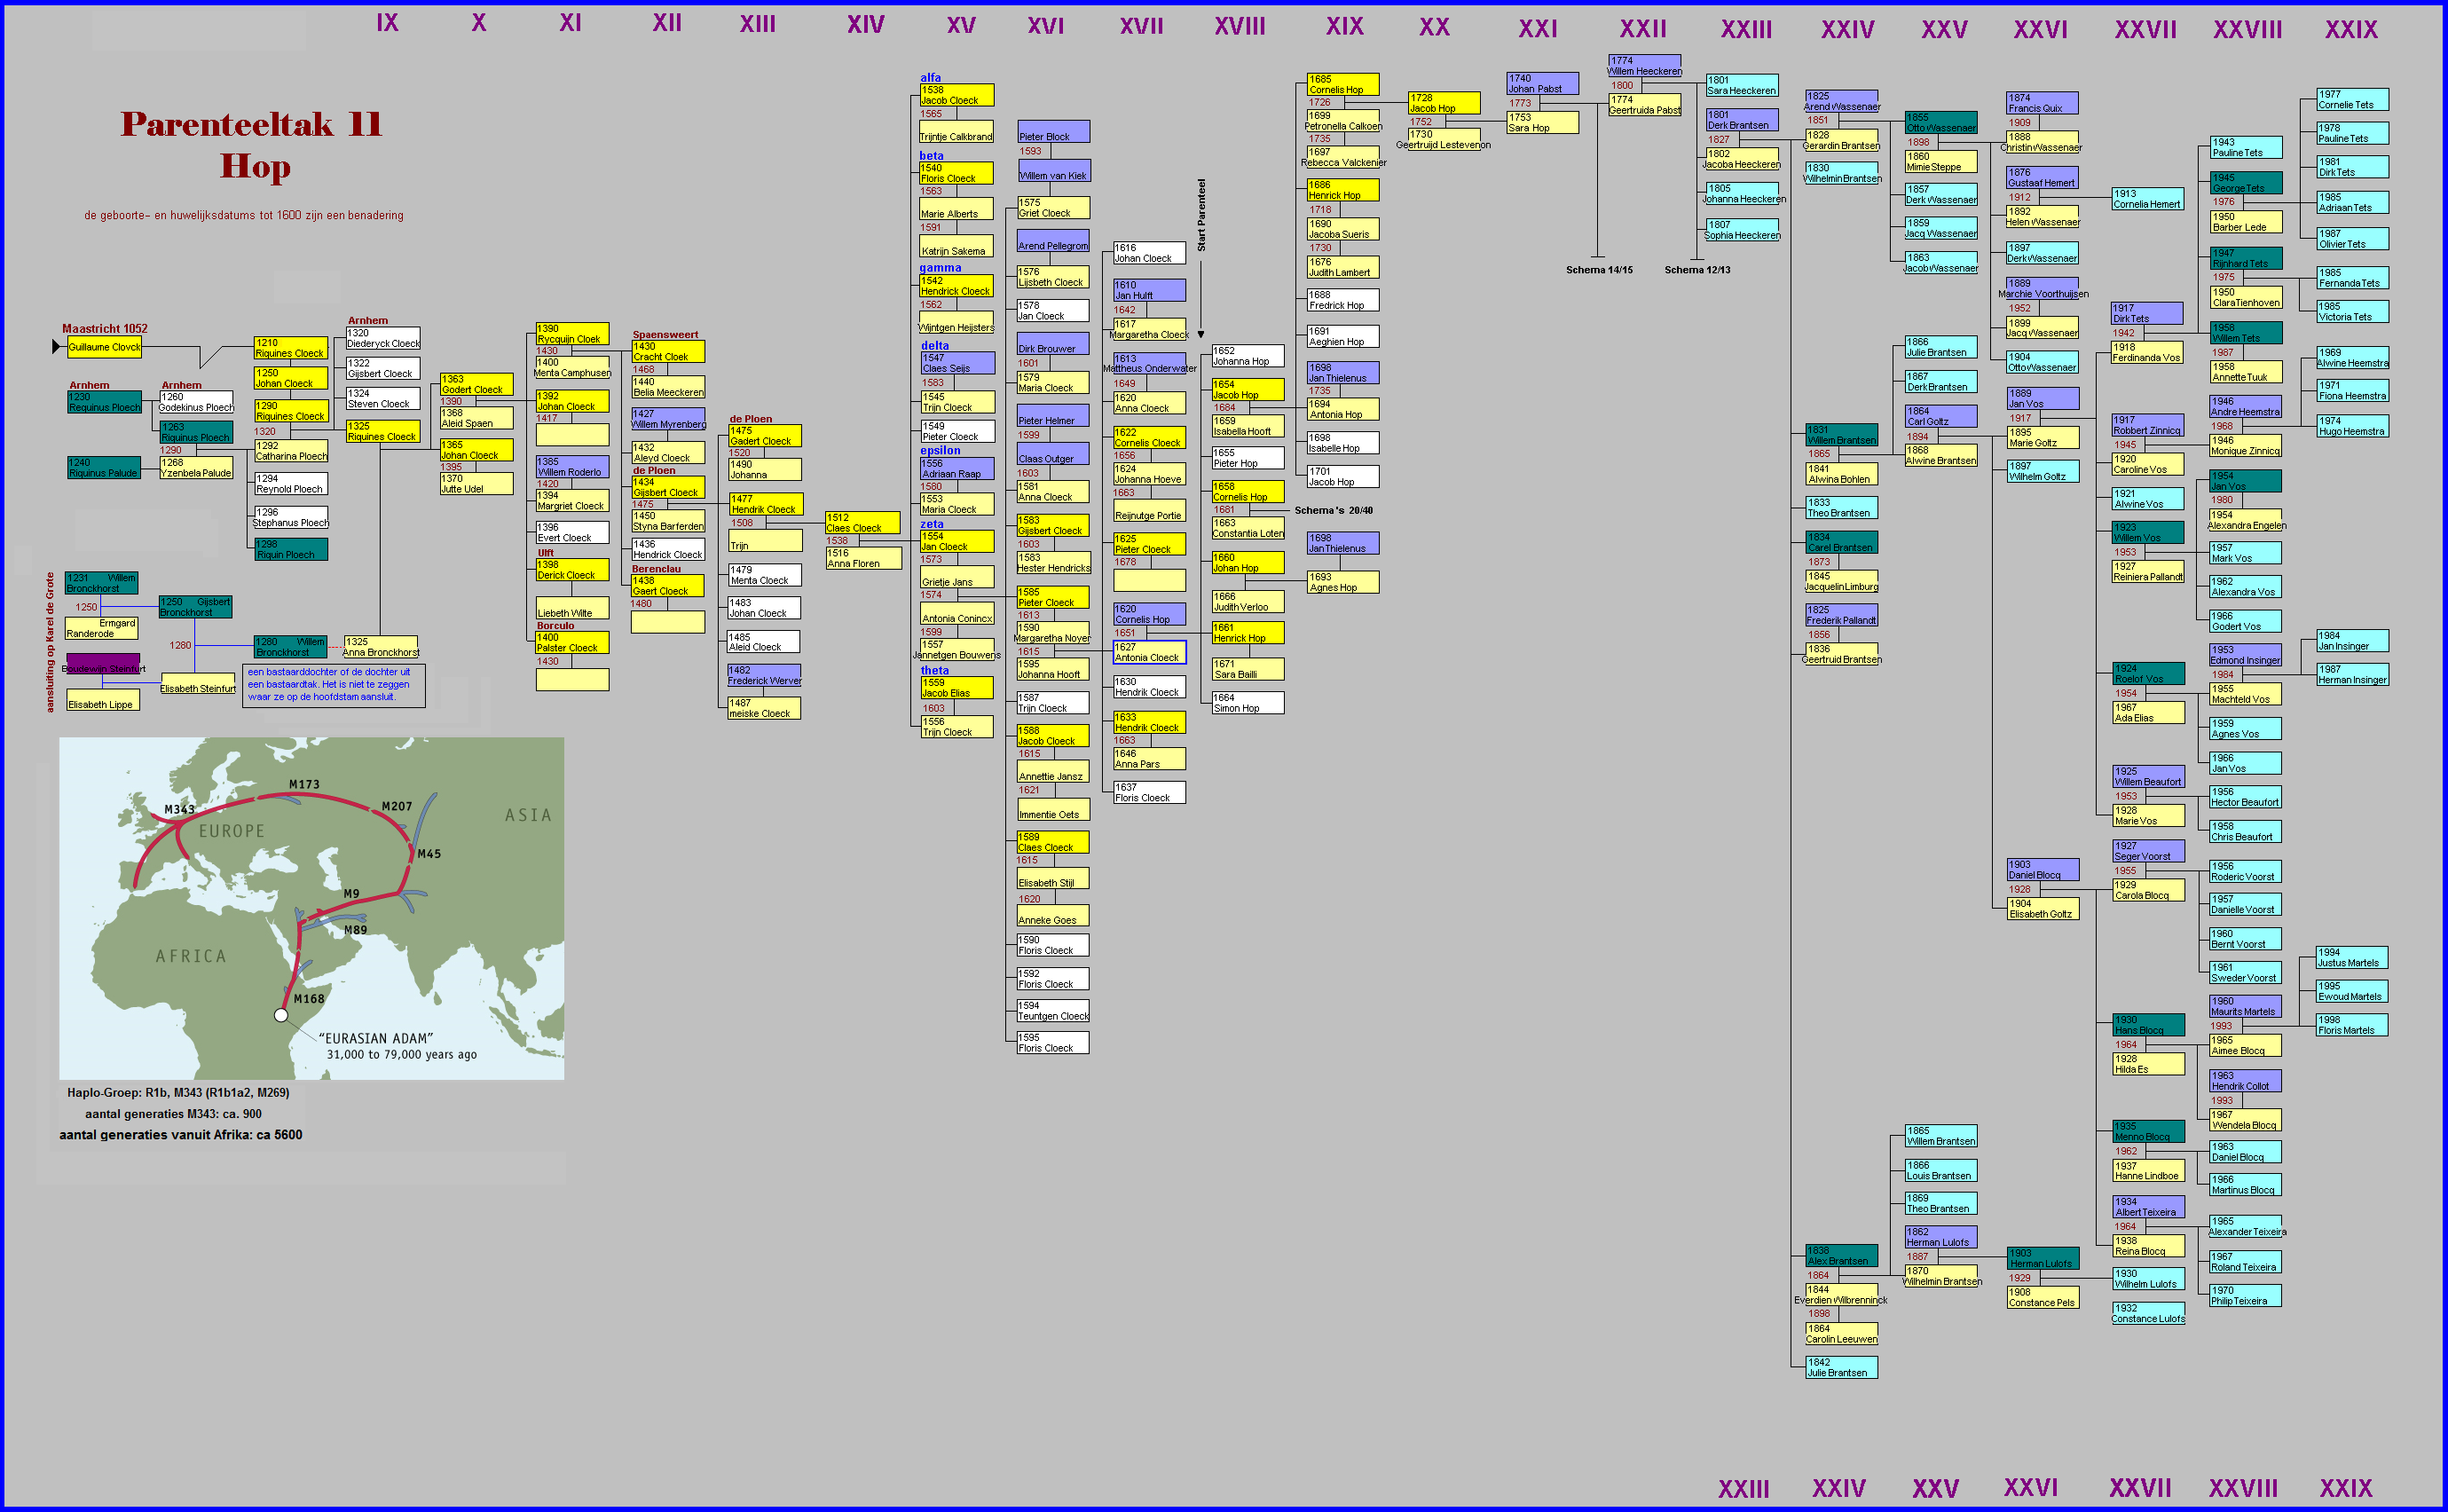Select the Schema 14/15 reference label
Screen dimensions: 2448x1512
(x=1599, y=270)
